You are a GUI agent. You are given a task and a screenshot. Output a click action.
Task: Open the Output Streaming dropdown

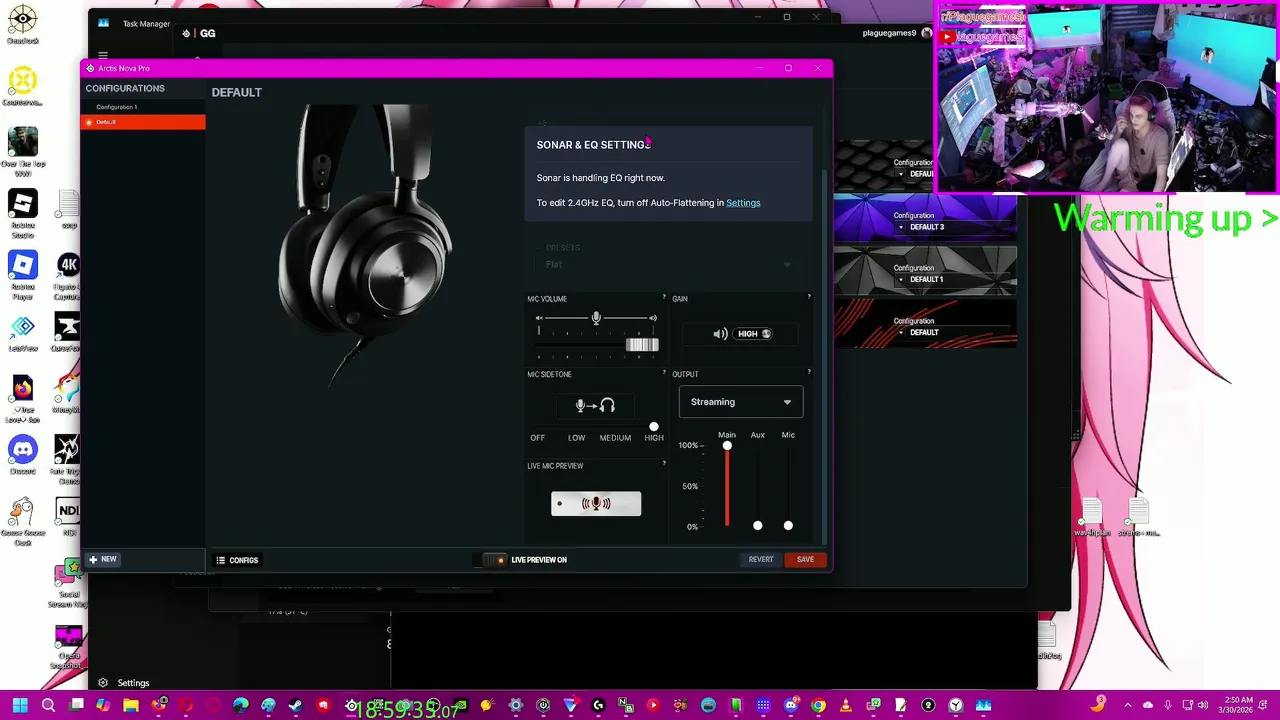point(740,402)
